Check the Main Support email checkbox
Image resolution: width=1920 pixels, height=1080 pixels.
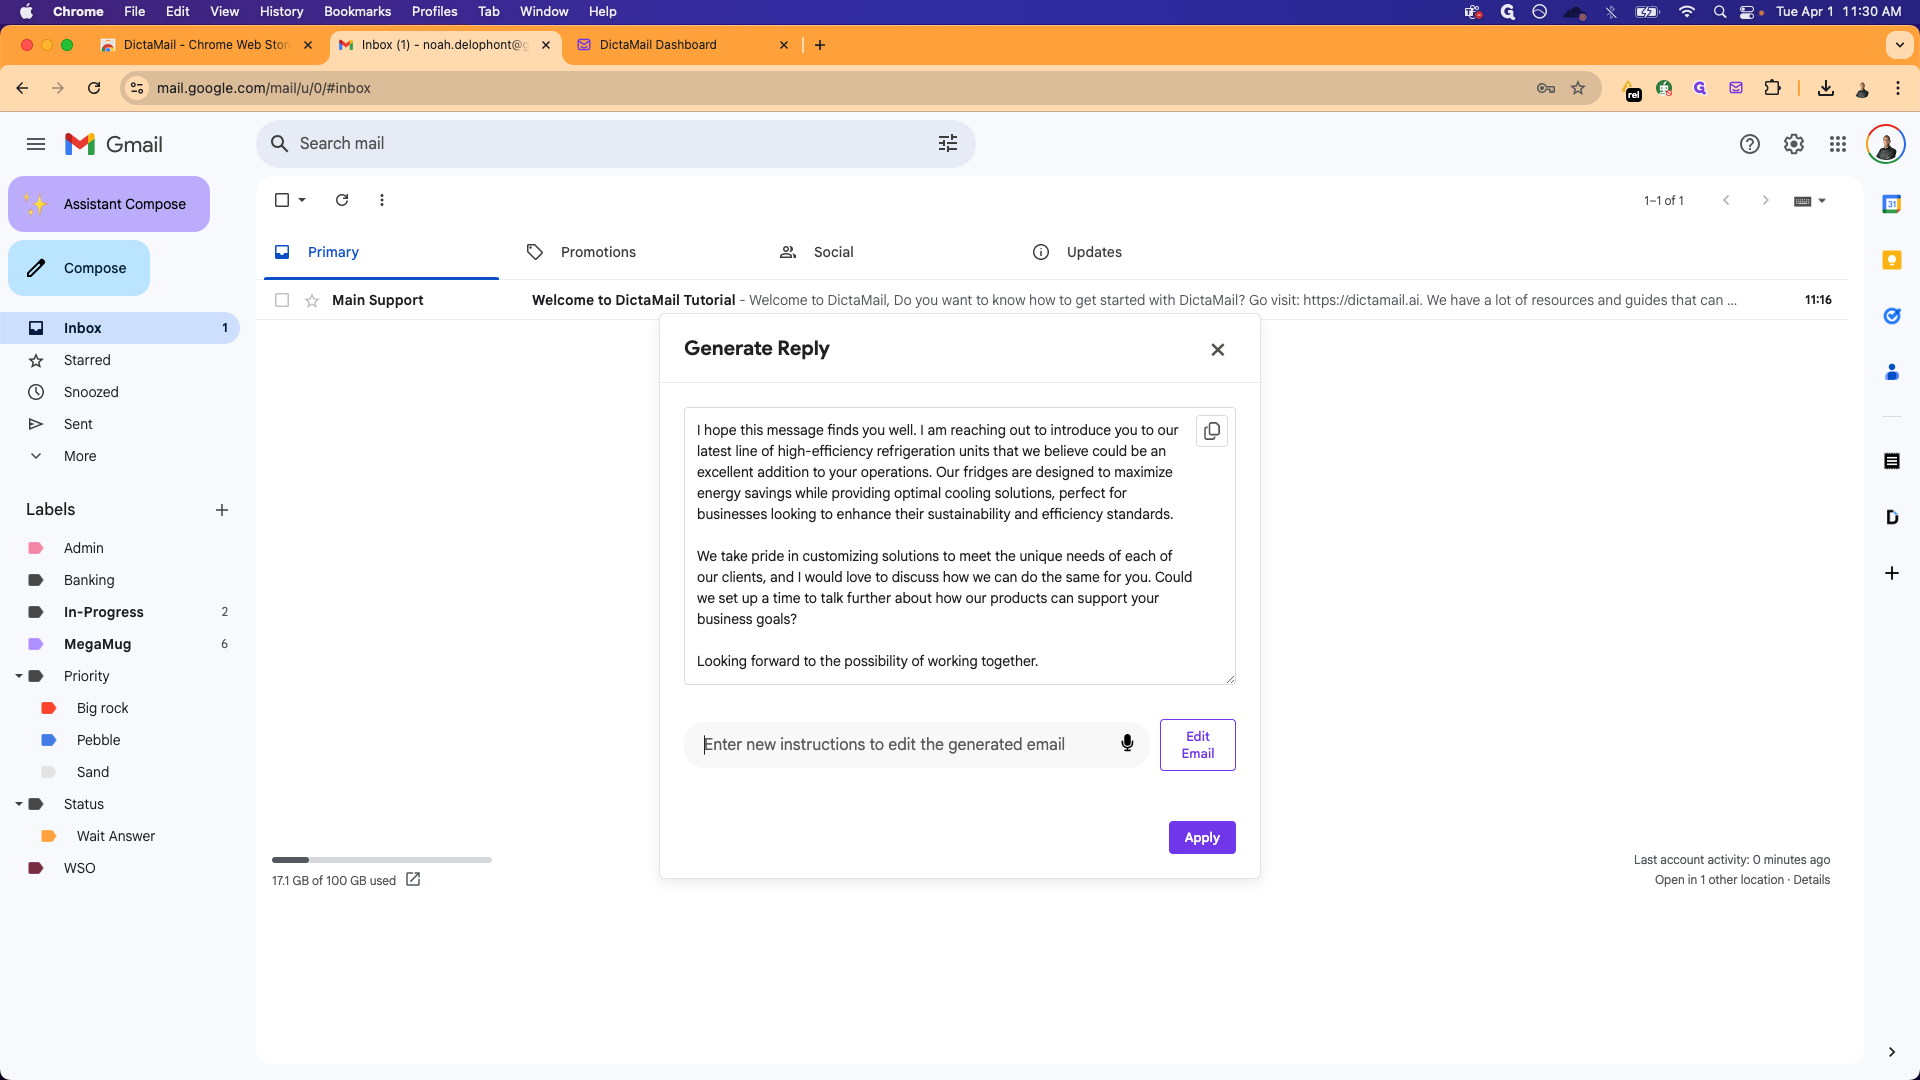282,300
